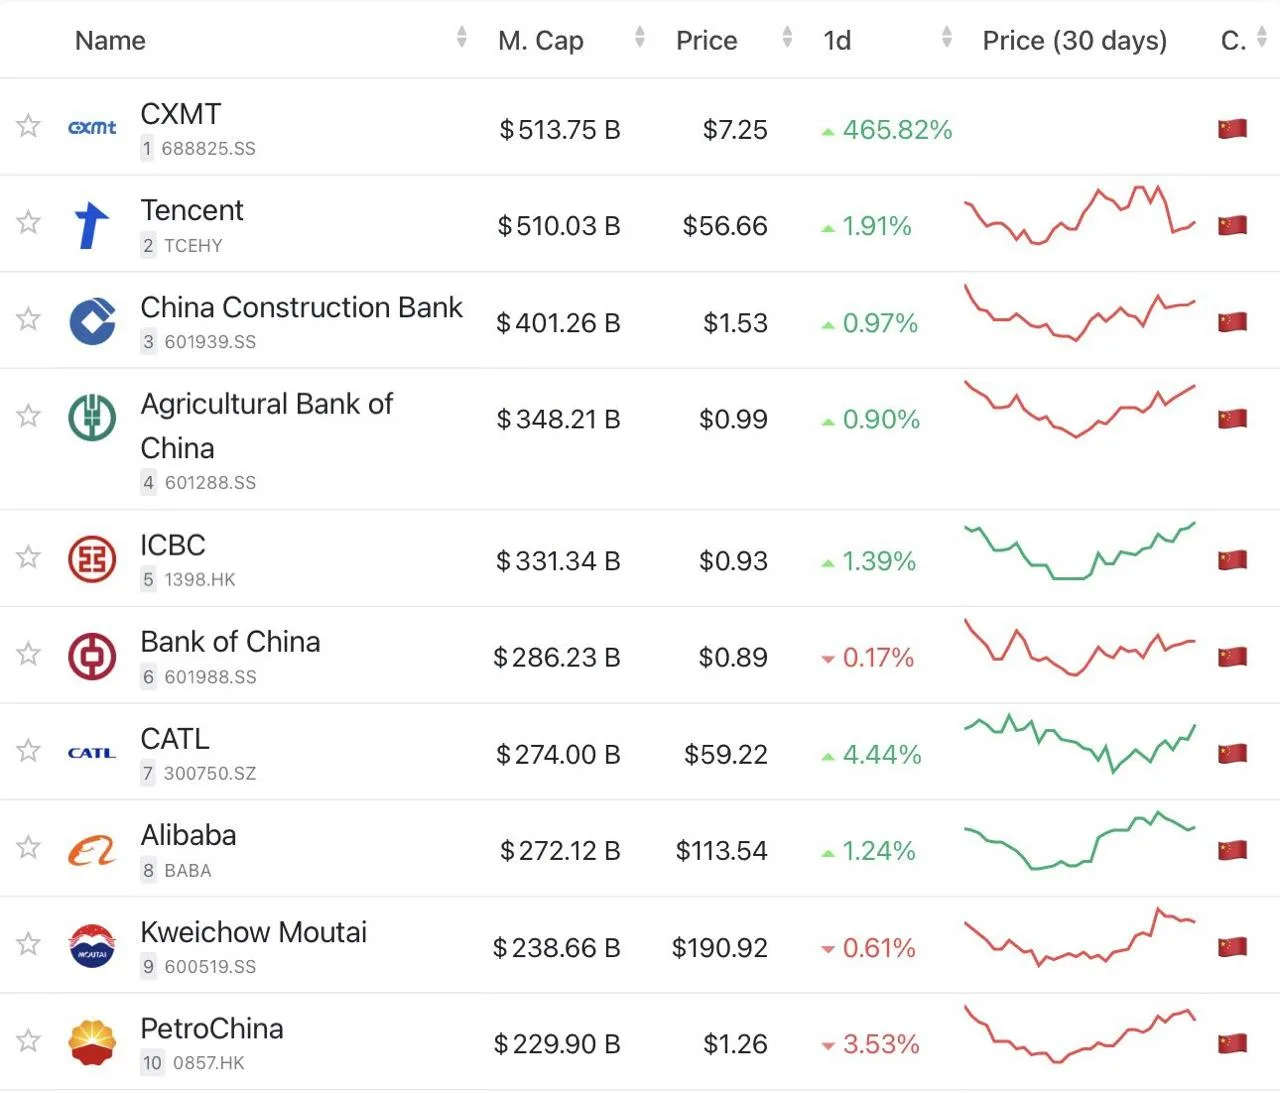Open the Kweichow Moutai company link

(x=254, y=932)
